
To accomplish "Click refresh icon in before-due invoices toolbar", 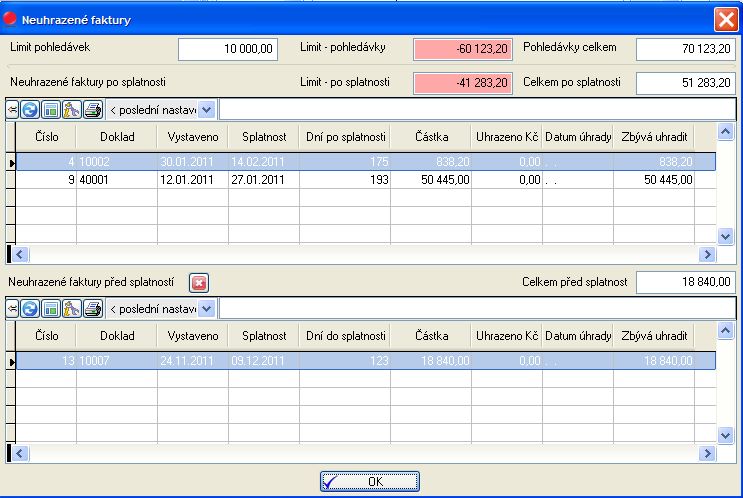I will [x=30, y=308].
